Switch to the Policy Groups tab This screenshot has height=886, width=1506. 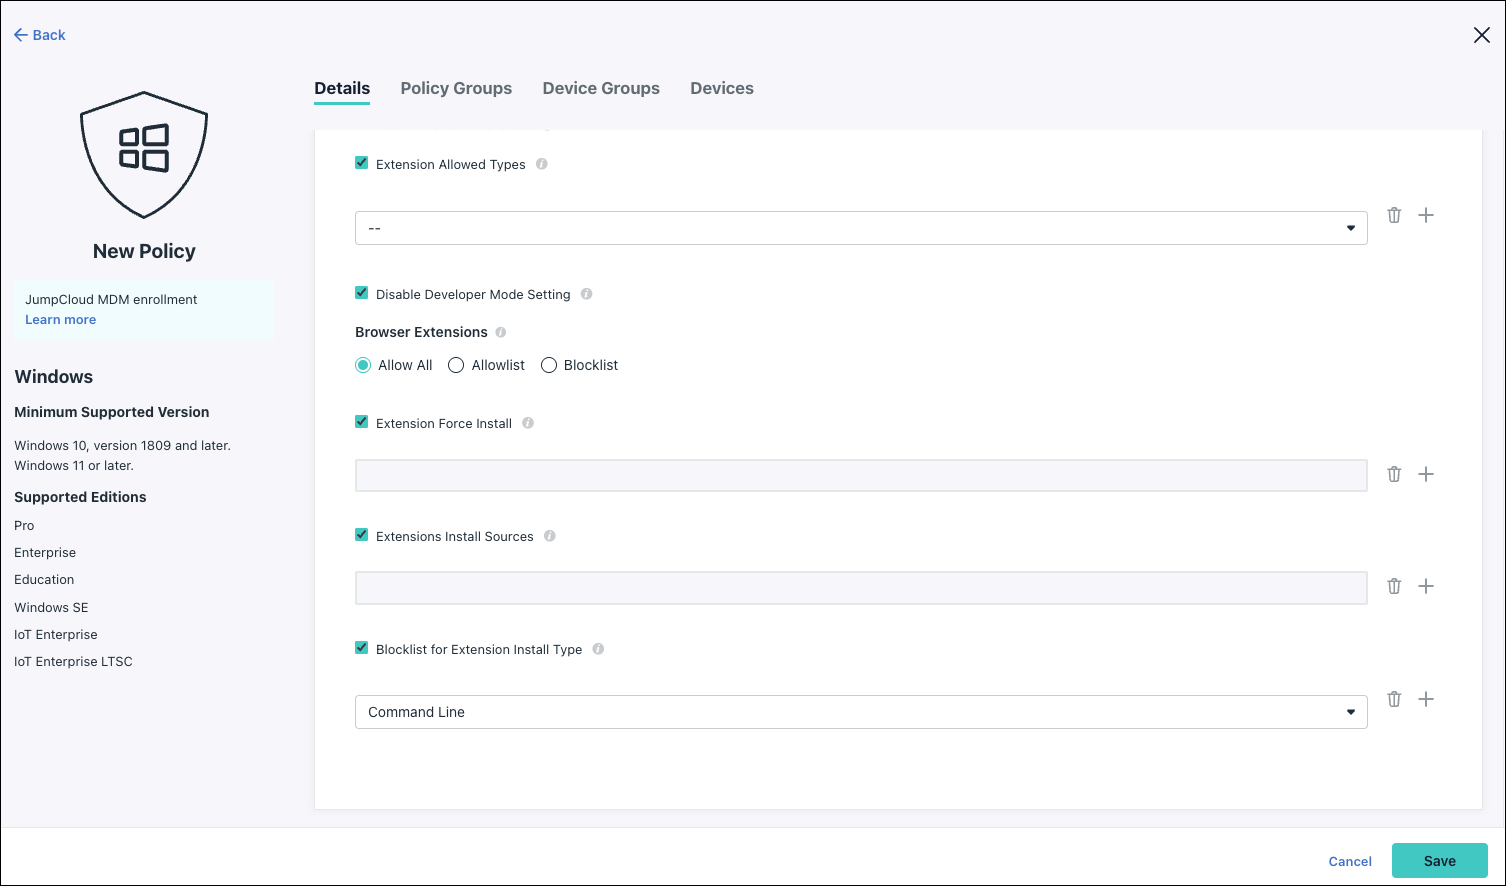(x=456, y=88)
